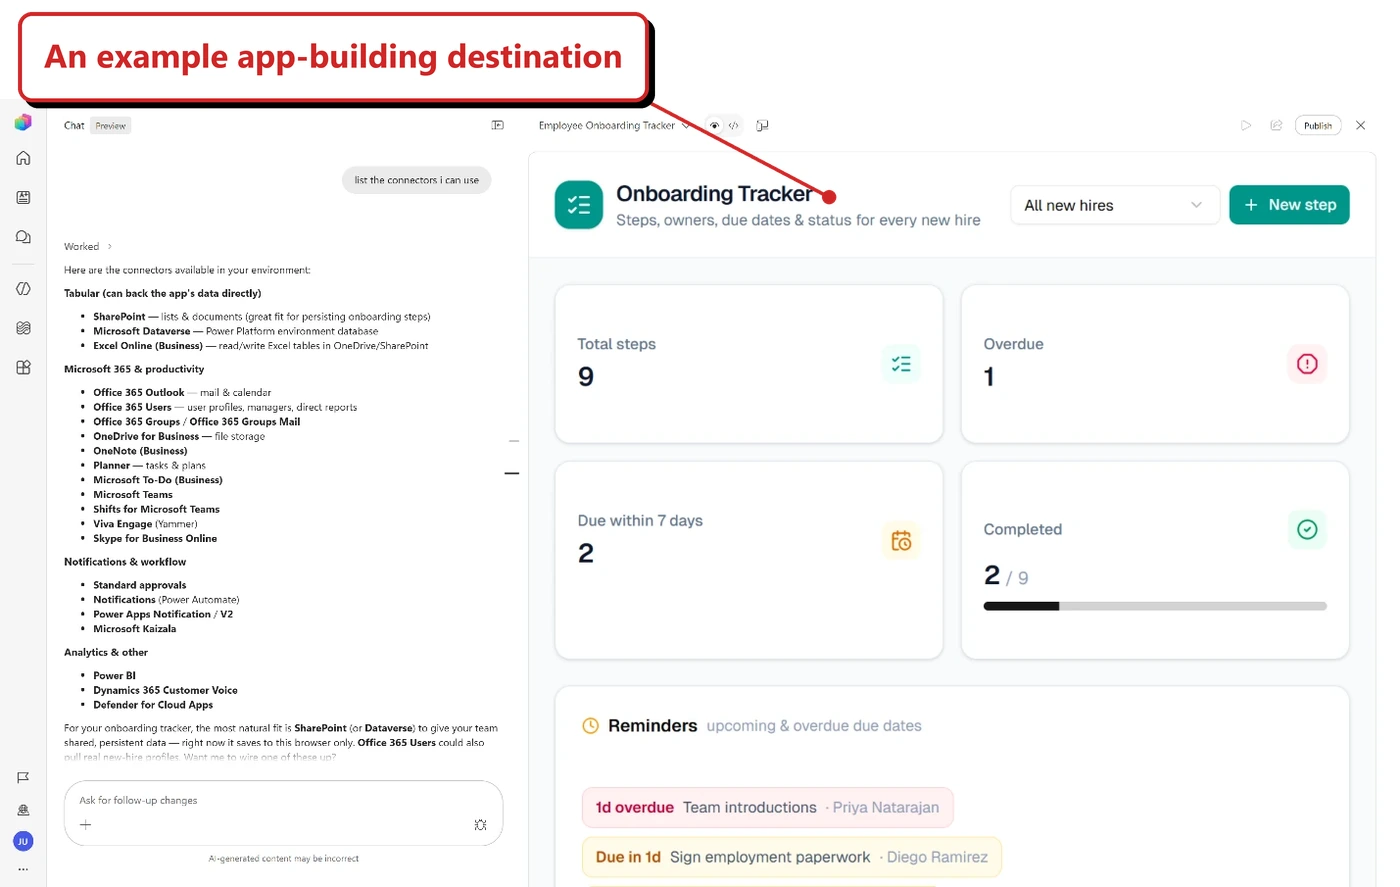1400x887 pixels.
Task: Click the Publish button
Action: [1318, 125]
